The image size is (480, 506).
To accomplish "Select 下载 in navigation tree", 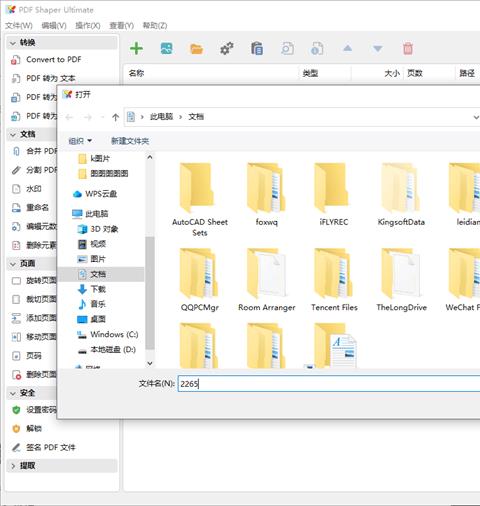I will tap(92, 289).
